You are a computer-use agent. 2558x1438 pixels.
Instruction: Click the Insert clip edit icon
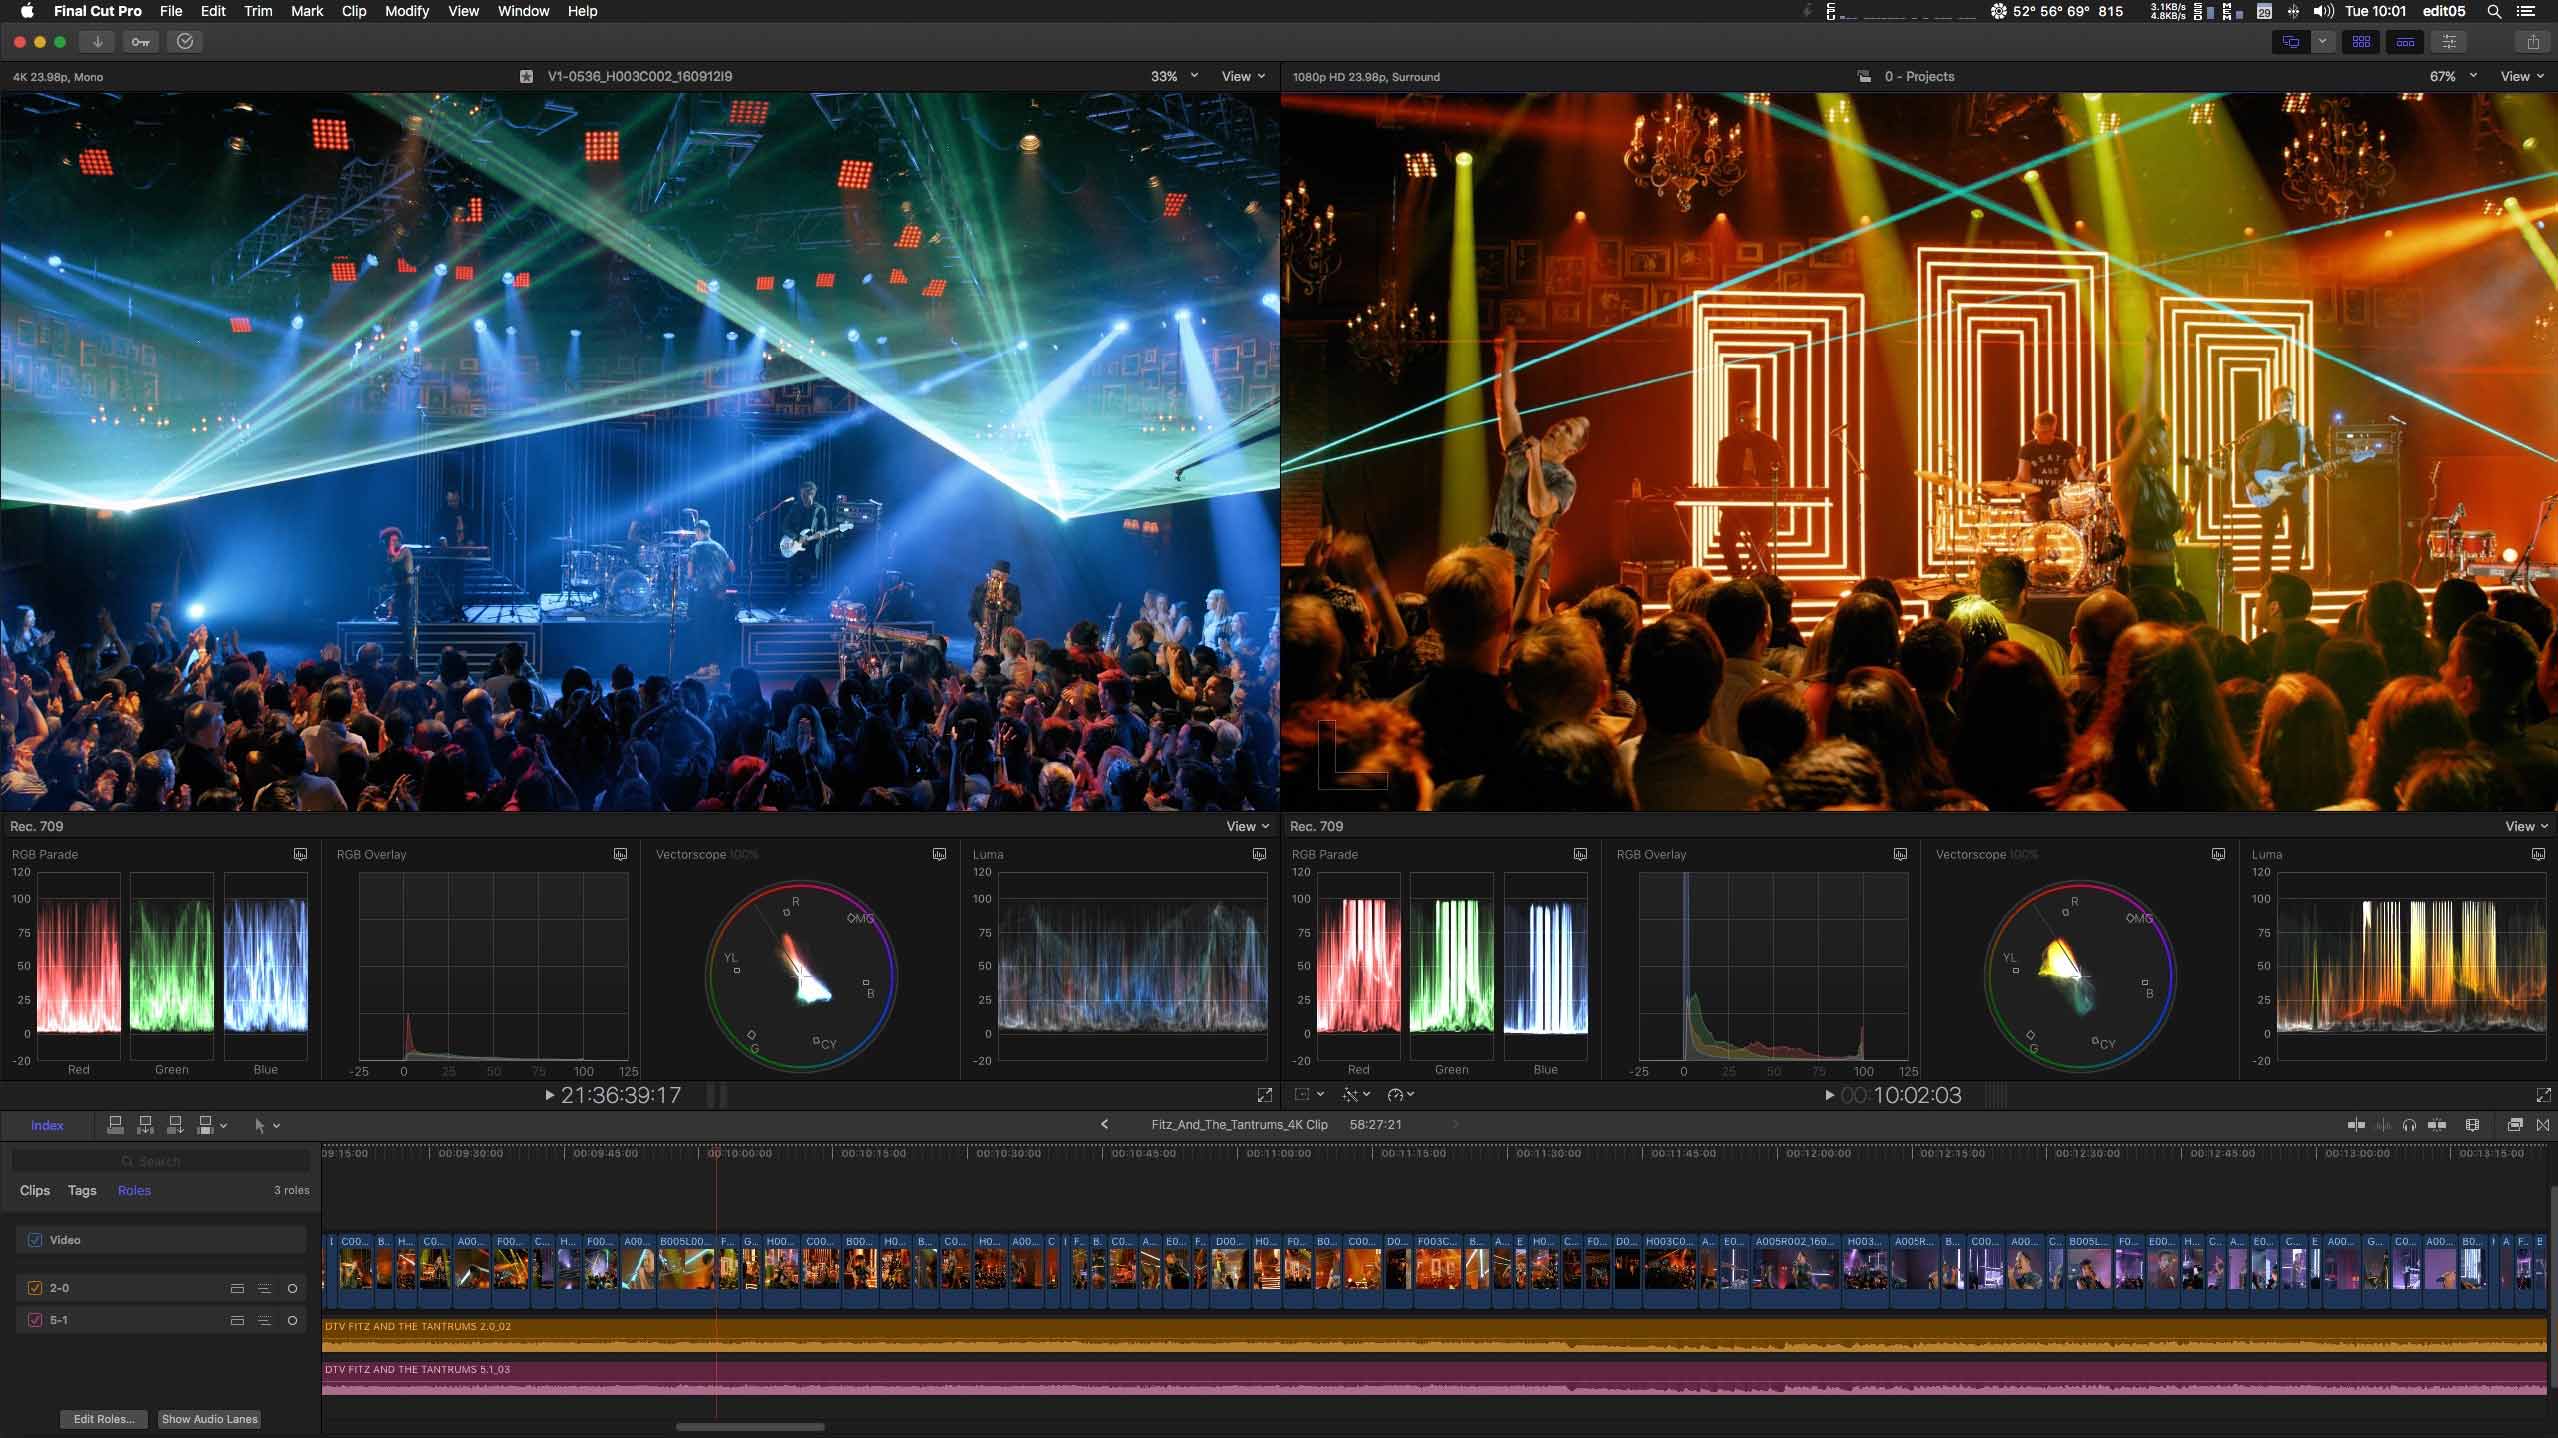coord(145,1125)
